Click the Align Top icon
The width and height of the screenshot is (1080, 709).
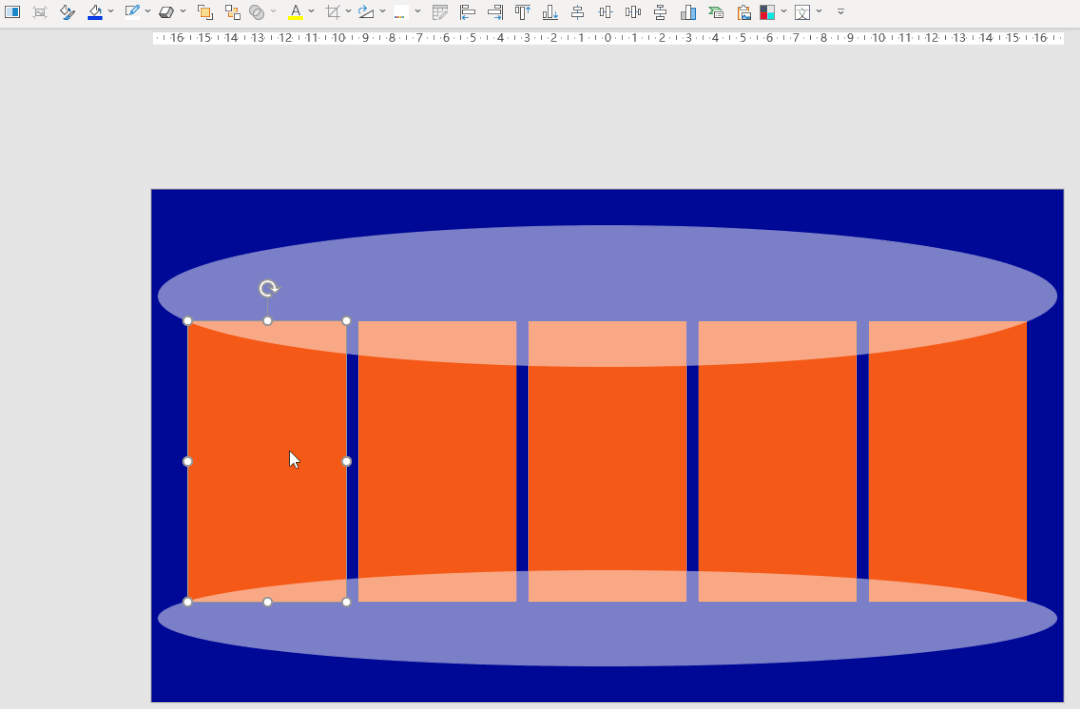coord(522,12)
